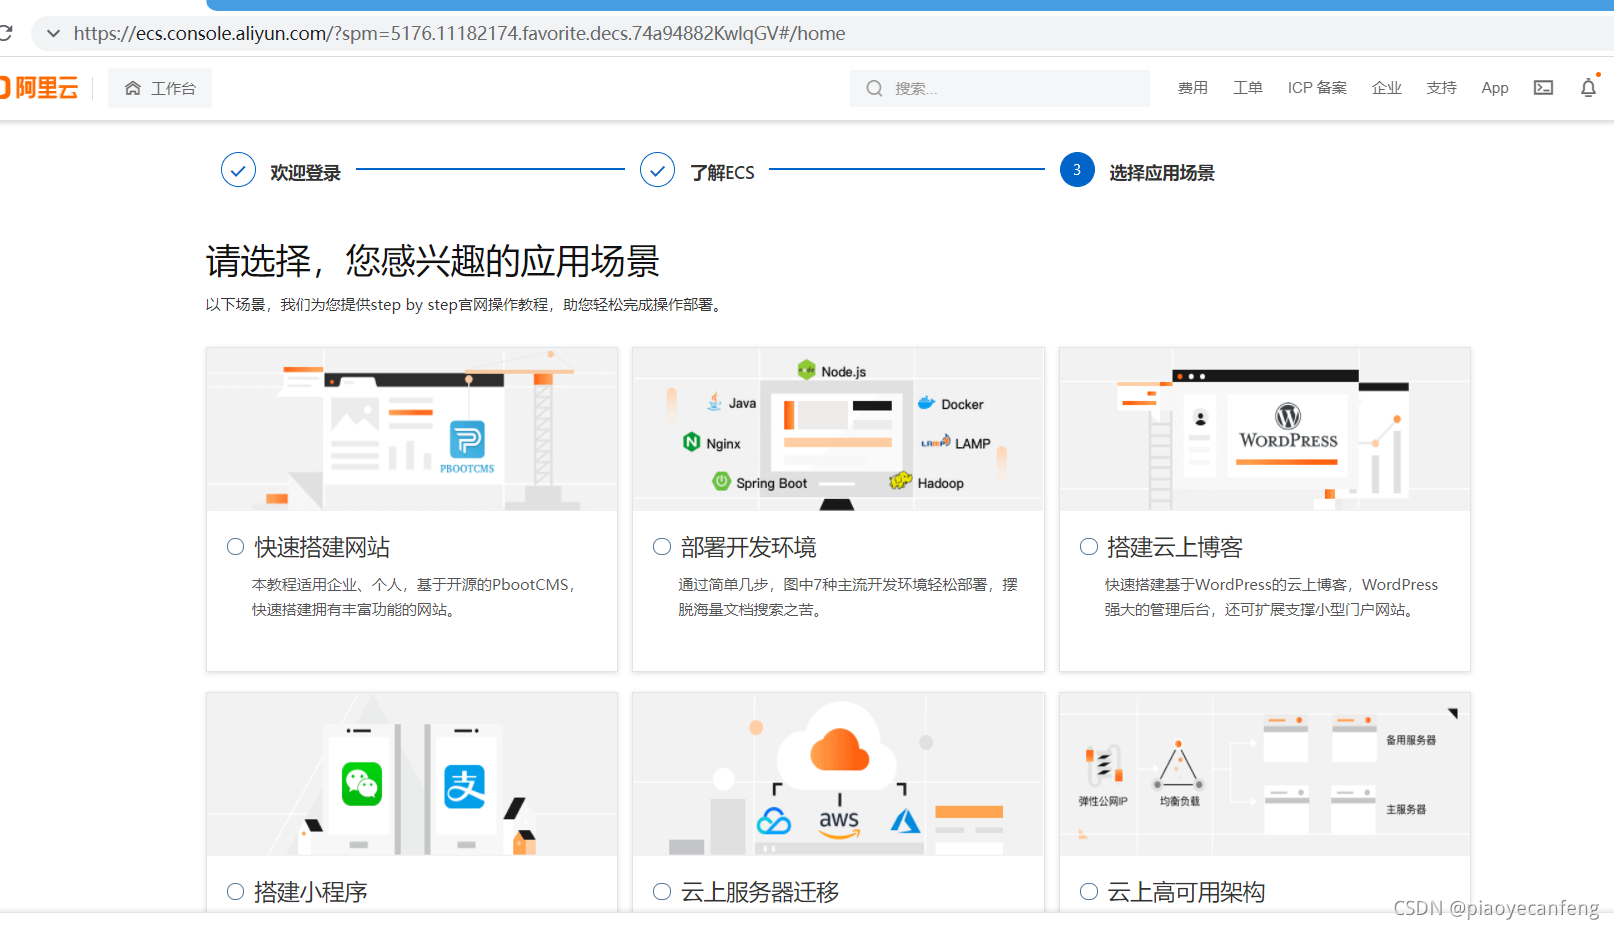The width and height of the screenshot is (1614, 929).
Task: Click the 备用服务器 label
Action: [1411, 740]
